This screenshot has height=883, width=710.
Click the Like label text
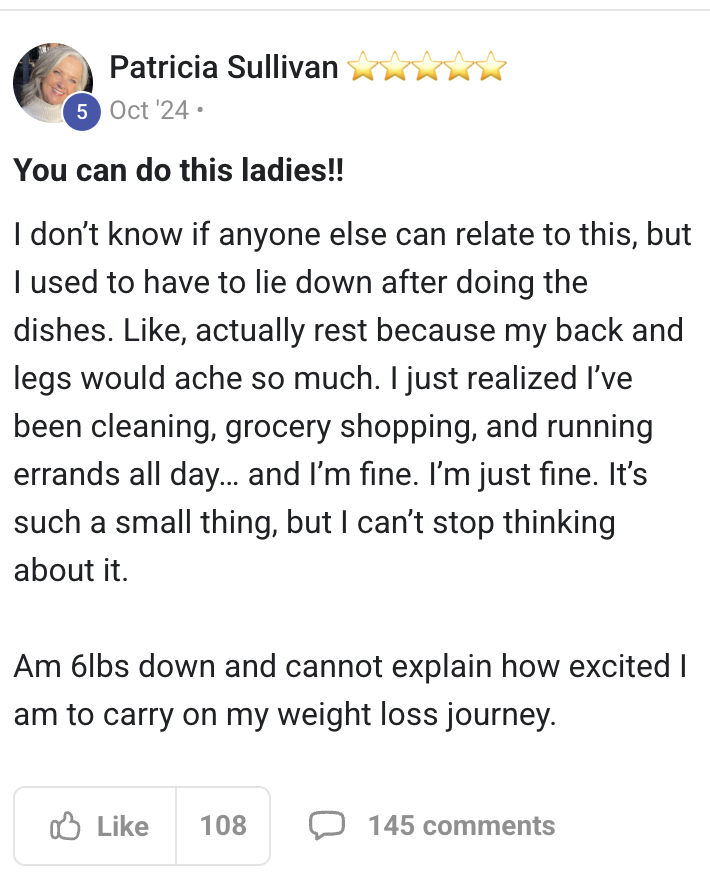click(x=123, y=826)
